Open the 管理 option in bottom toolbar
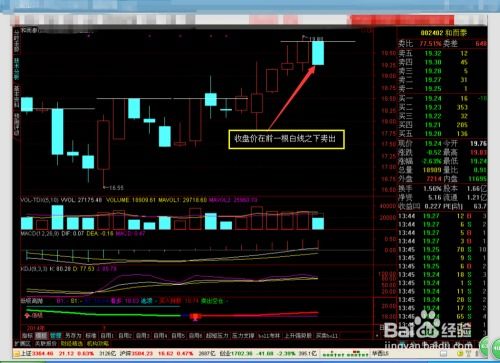 click(56, 335)
